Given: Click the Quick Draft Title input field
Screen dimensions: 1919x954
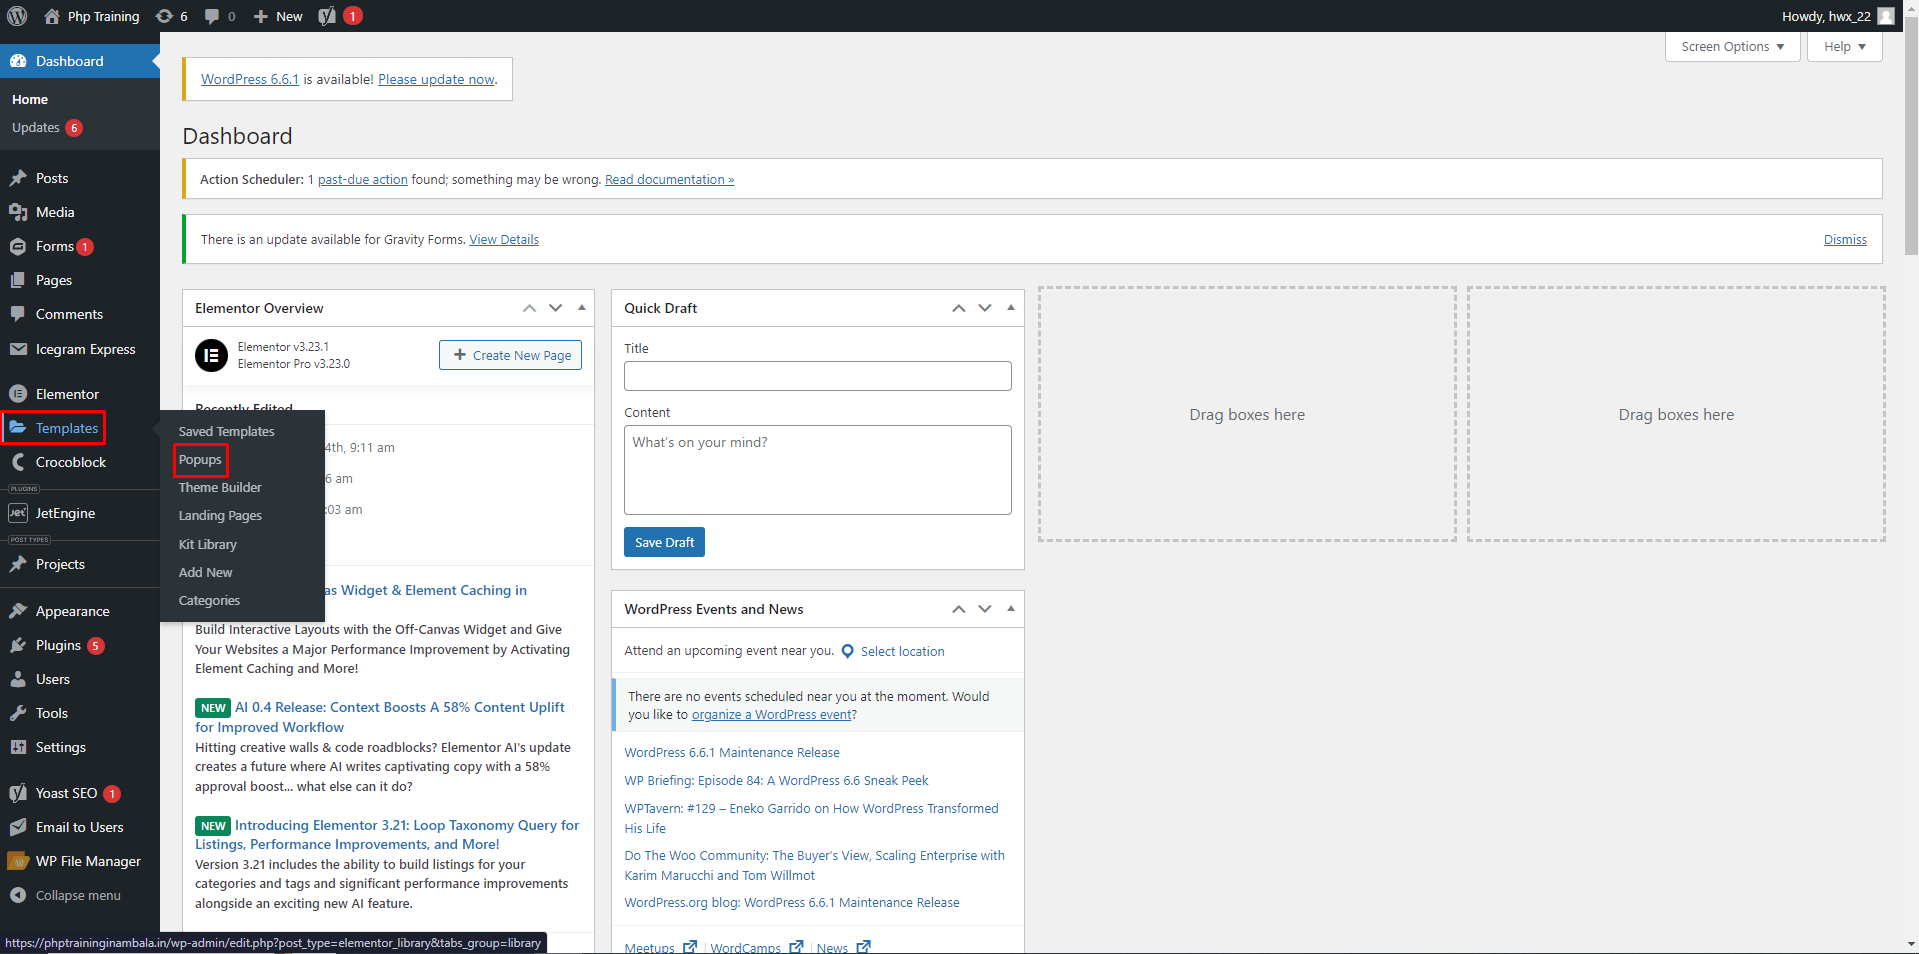Looking at the screenshot, I should click(817, 376).
